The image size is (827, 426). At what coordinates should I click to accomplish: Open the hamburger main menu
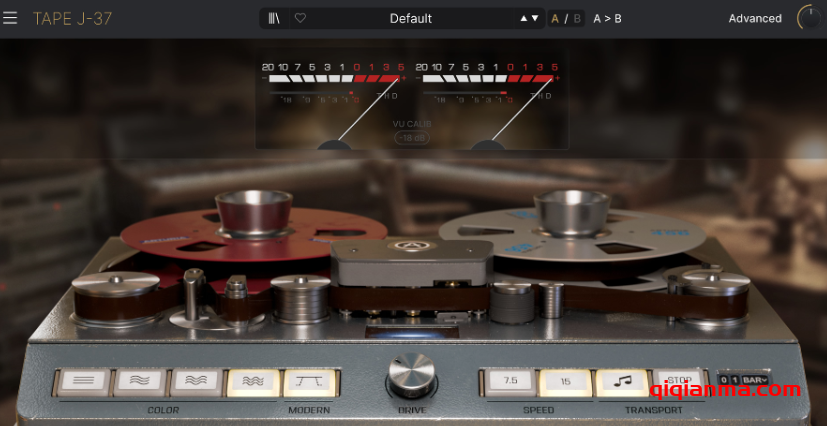10,18
